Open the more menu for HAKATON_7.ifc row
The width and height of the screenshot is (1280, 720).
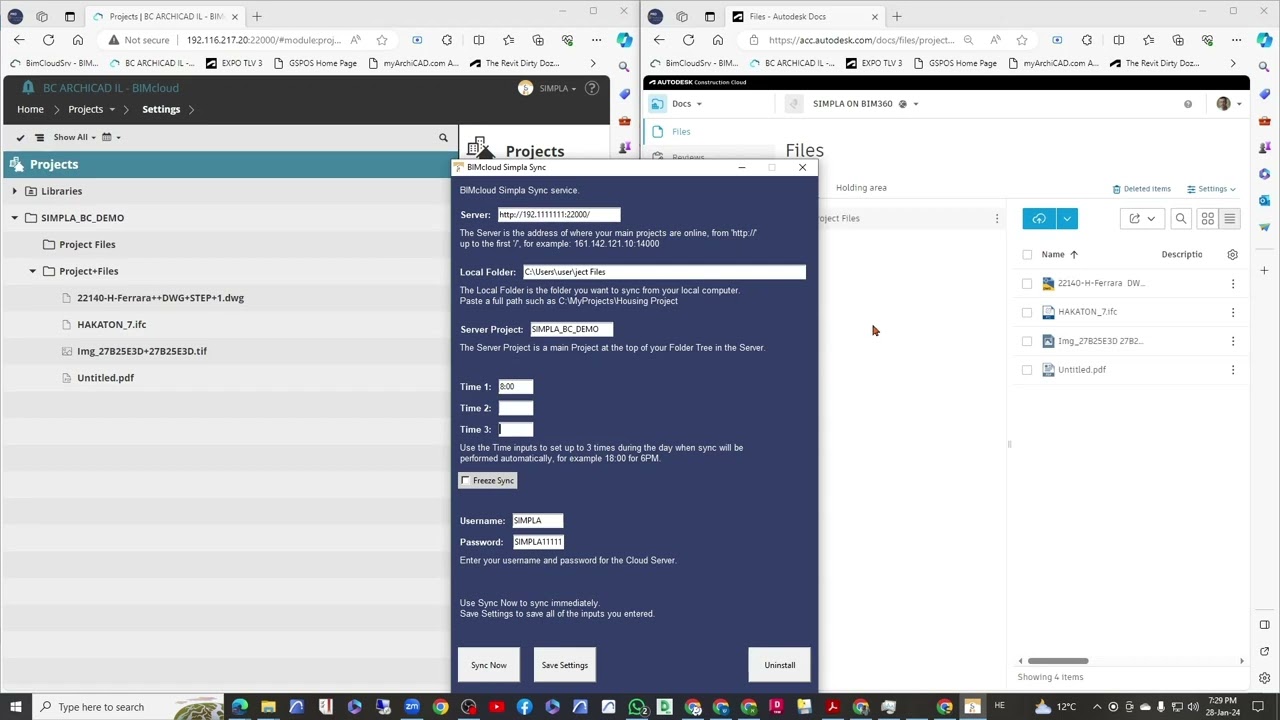pyautogui.click(x=1233, y=312)
